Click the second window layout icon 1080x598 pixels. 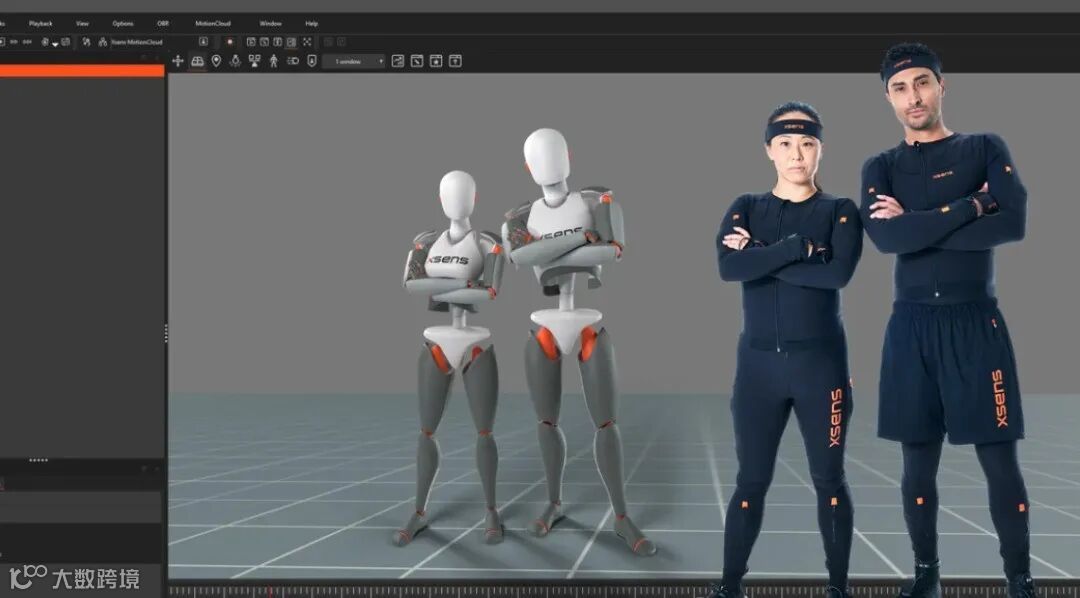tap(264, 42)
